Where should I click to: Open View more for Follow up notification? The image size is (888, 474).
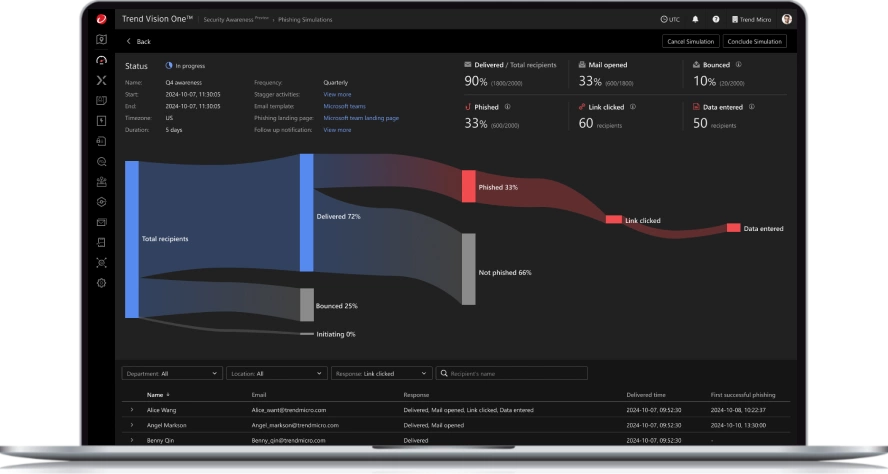pyautogui.click(x=337, y=130)
